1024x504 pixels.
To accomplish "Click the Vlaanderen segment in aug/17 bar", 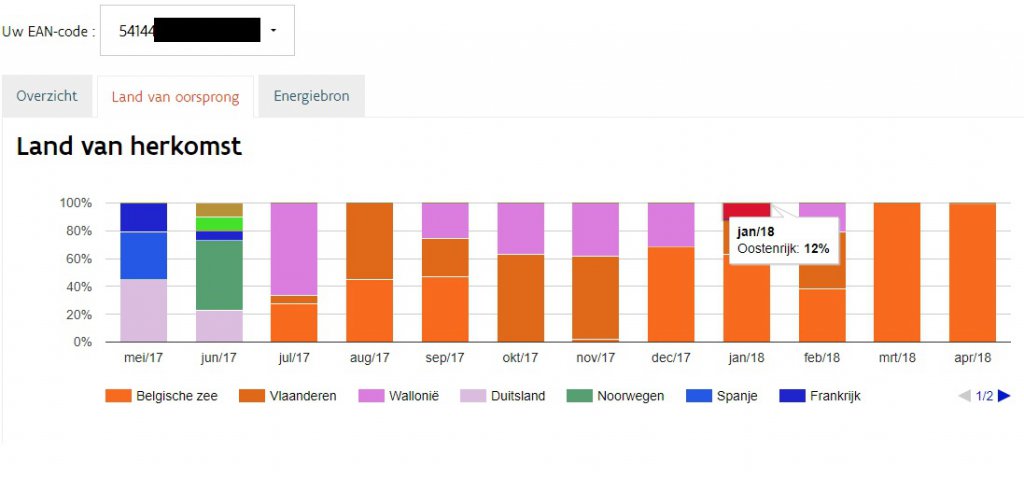I will [370, 241].
